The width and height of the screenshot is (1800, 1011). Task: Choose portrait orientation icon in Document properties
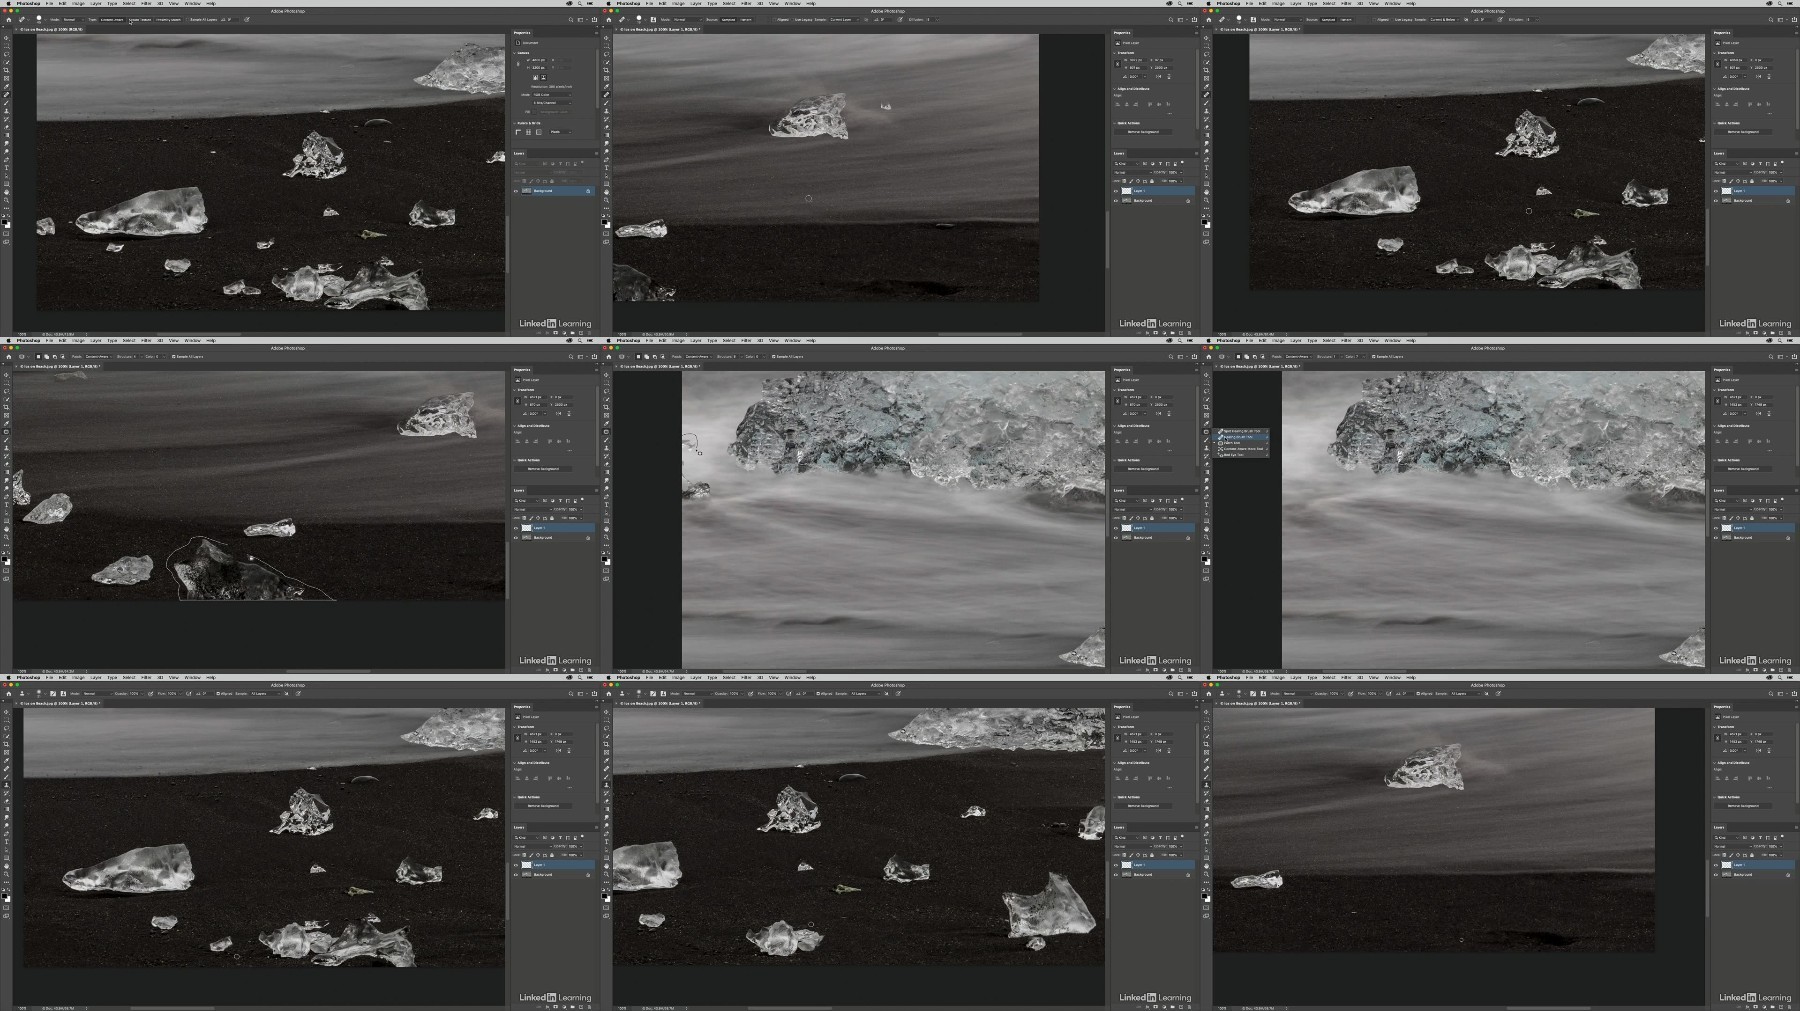point(535,78)
